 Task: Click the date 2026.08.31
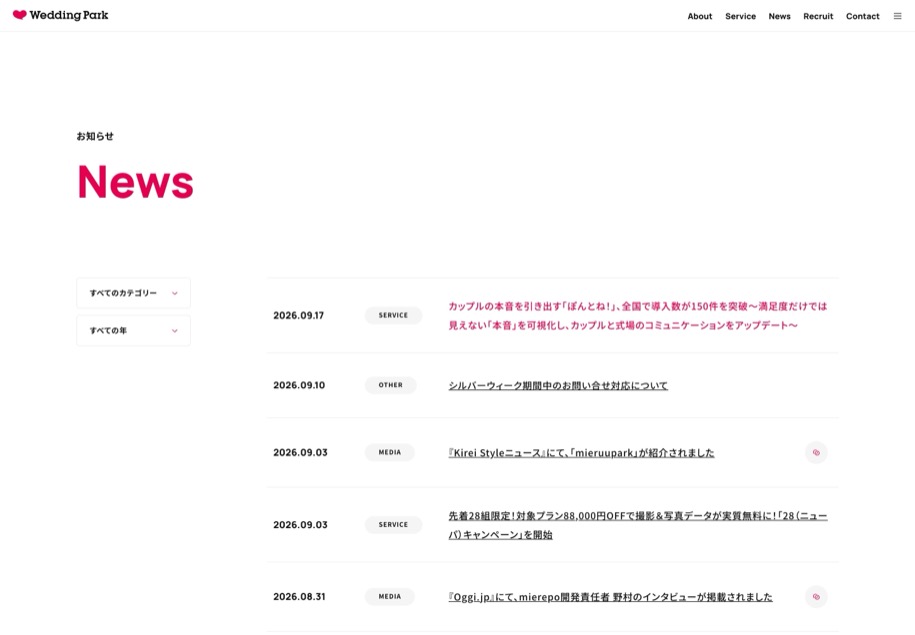click(299, 596)
